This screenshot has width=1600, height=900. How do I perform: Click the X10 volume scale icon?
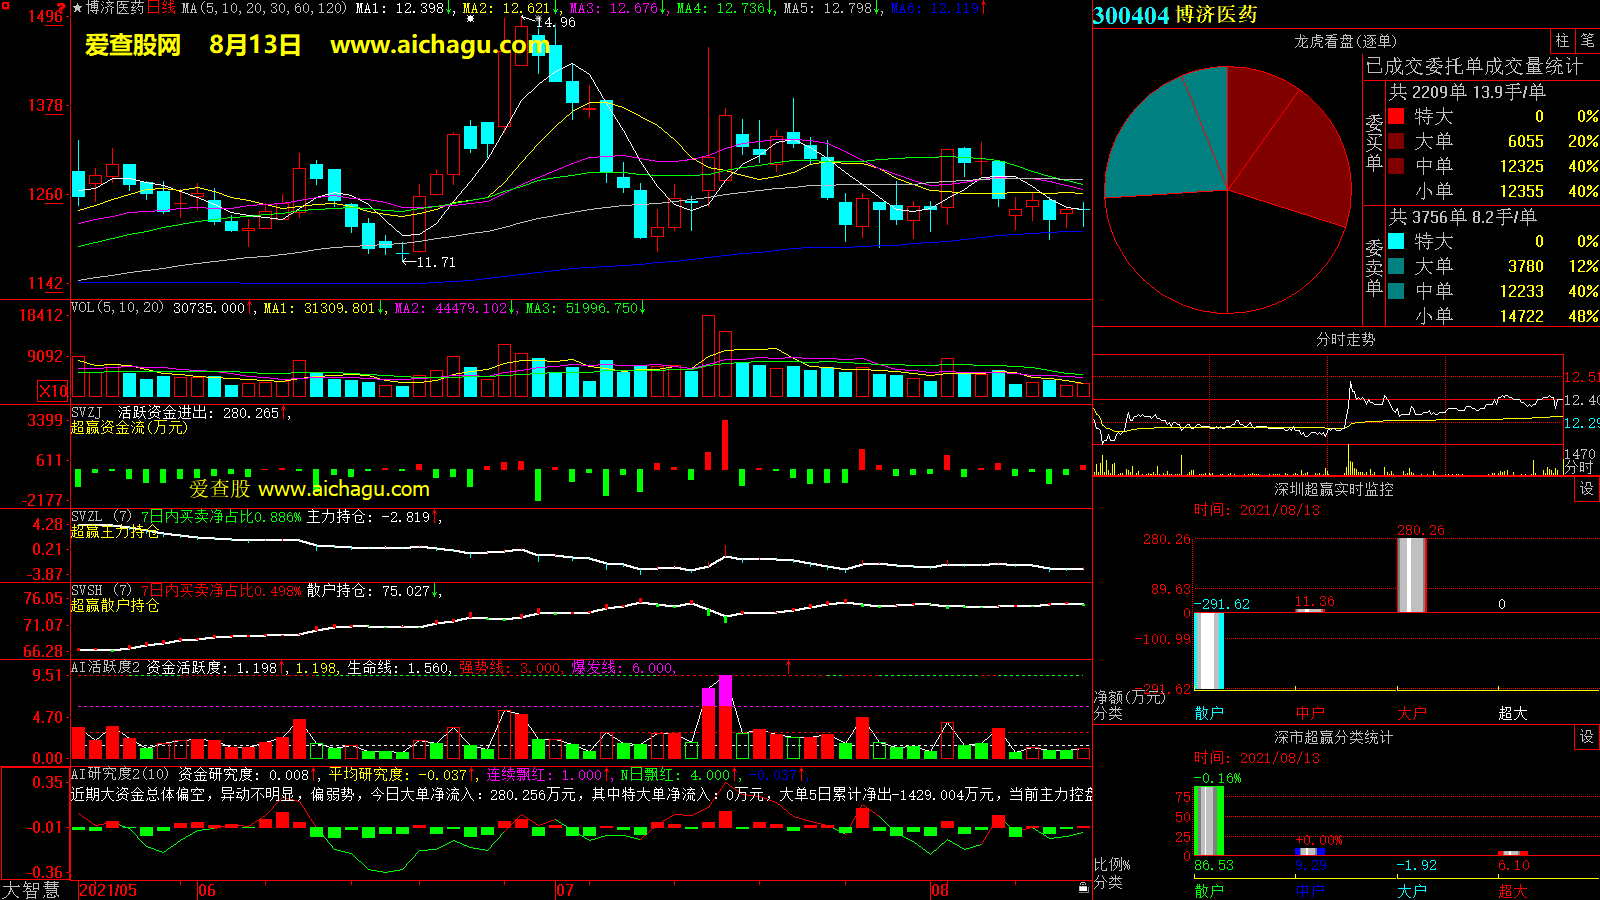point(53,391)
